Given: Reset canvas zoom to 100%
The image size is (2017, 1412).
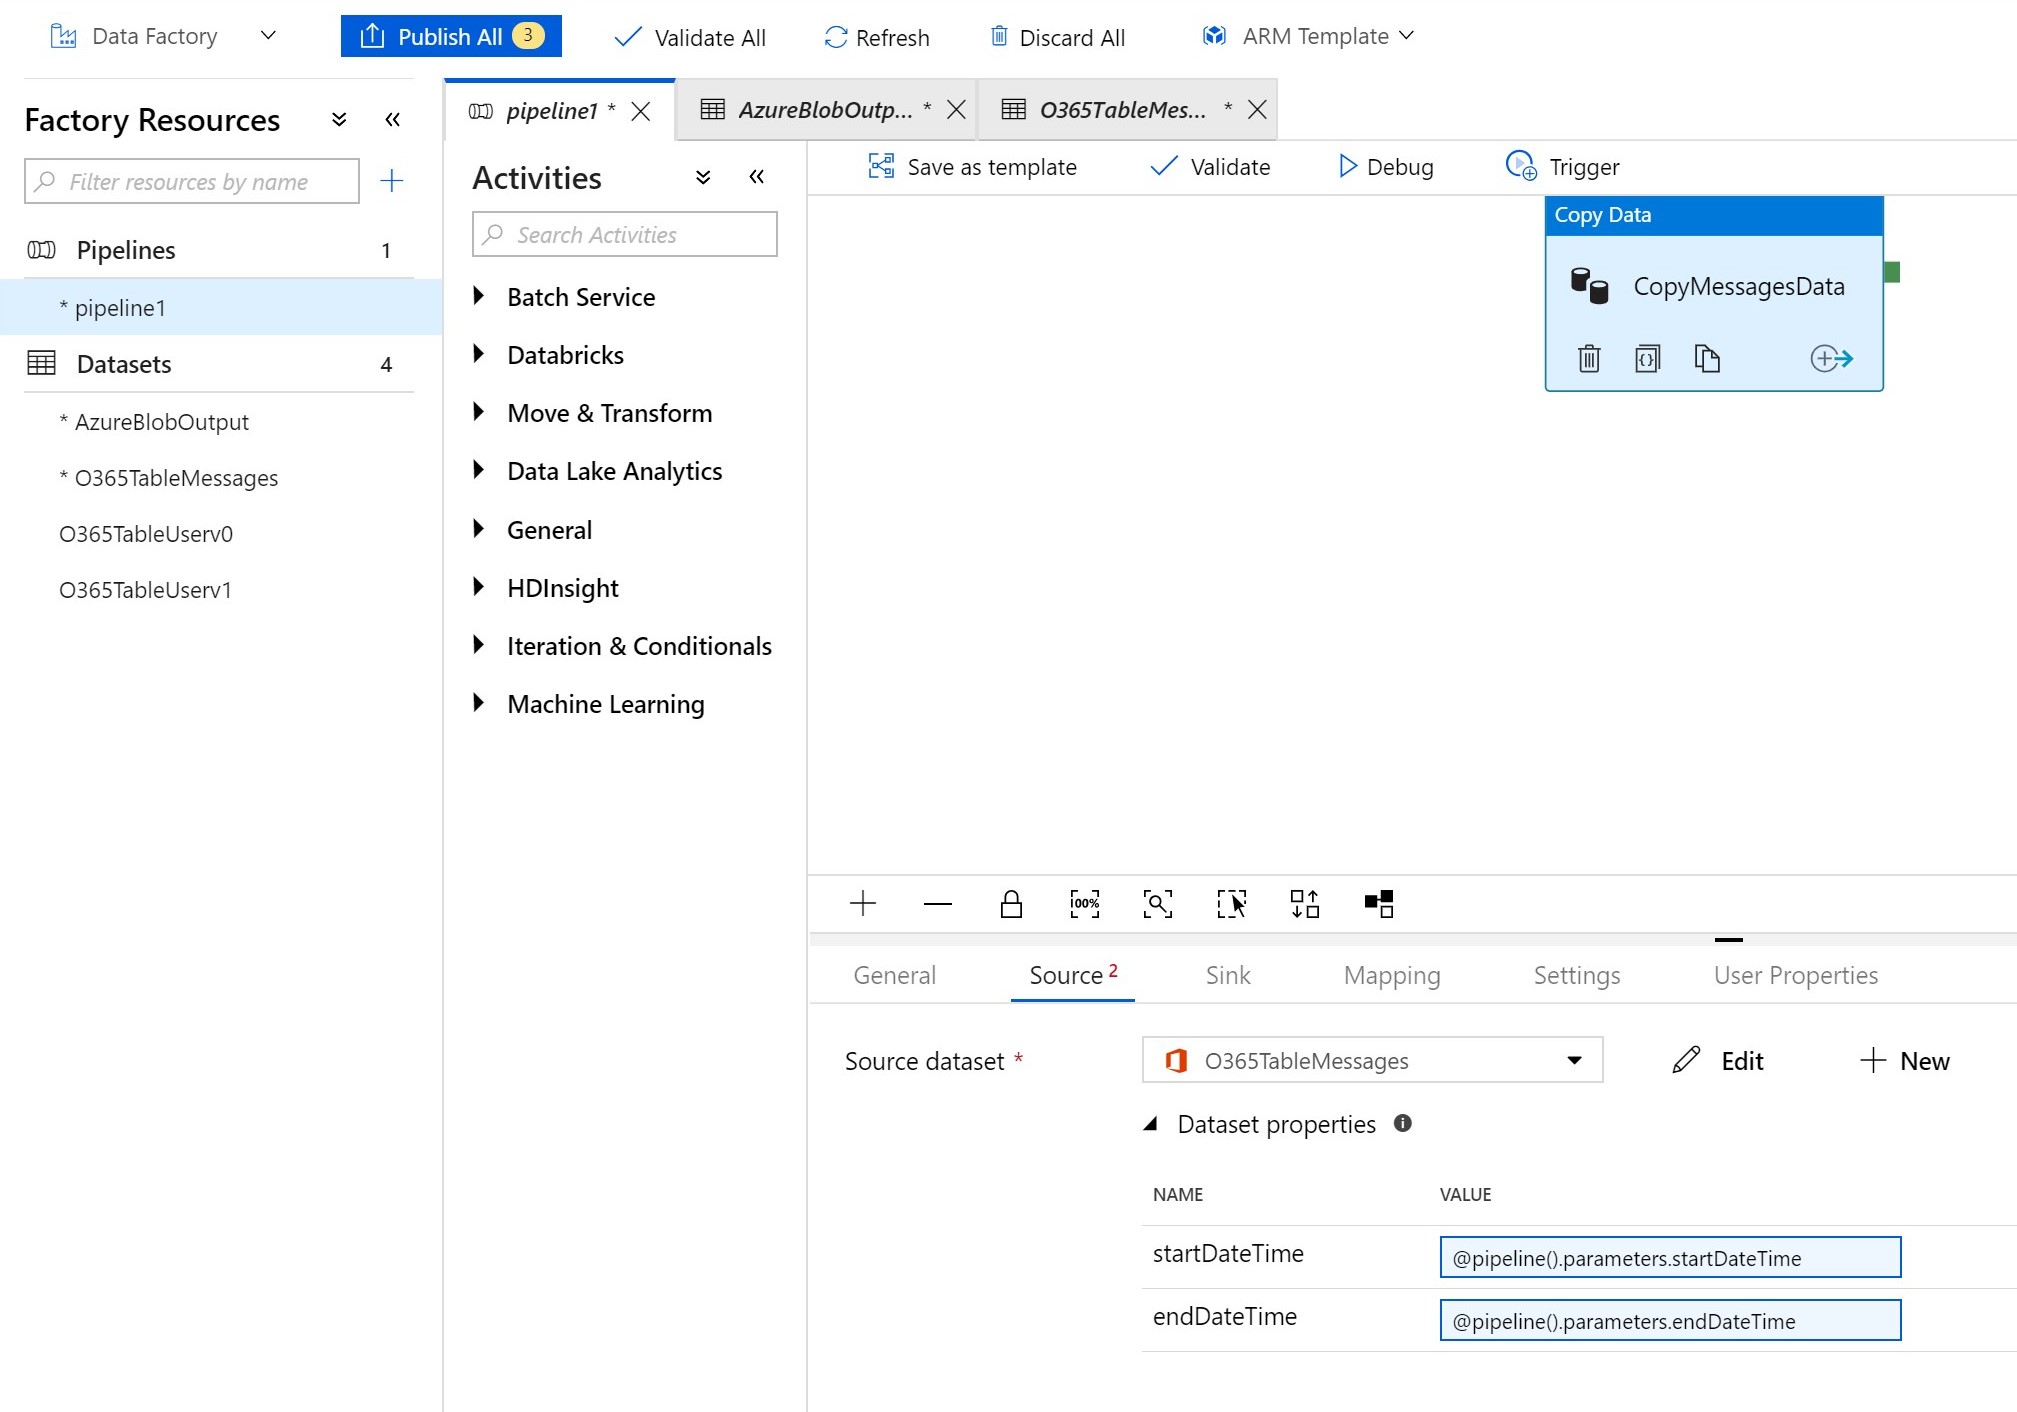Looking at the screenshot, I should (x=1084, y=904).
